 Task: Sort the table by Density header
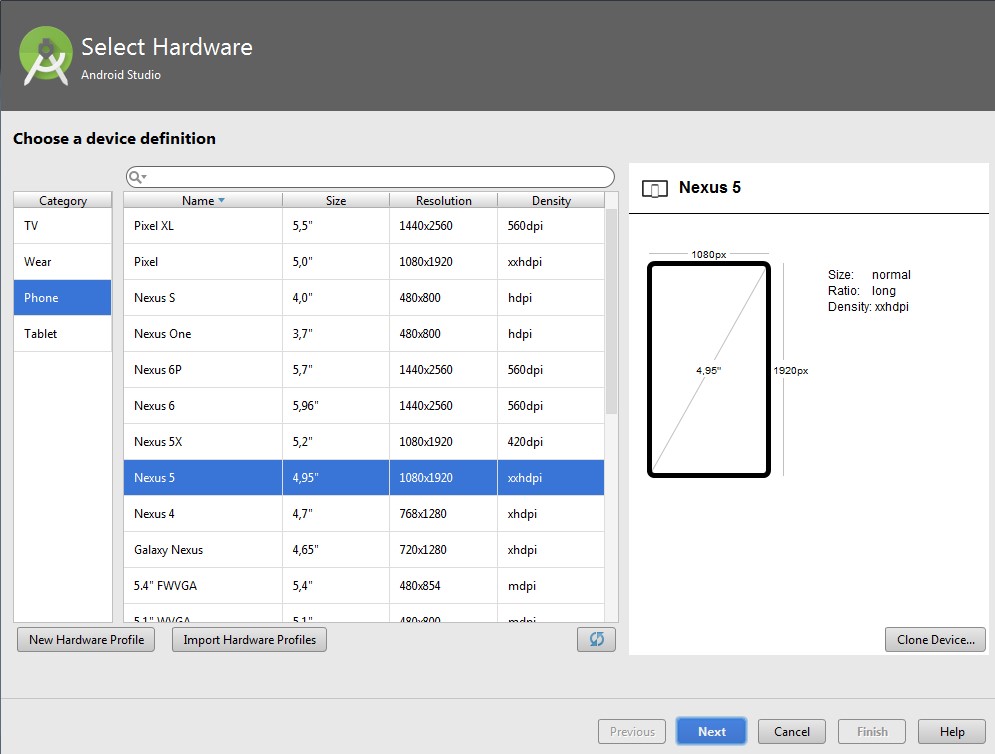pyautogui.click(x=551, y=201)
